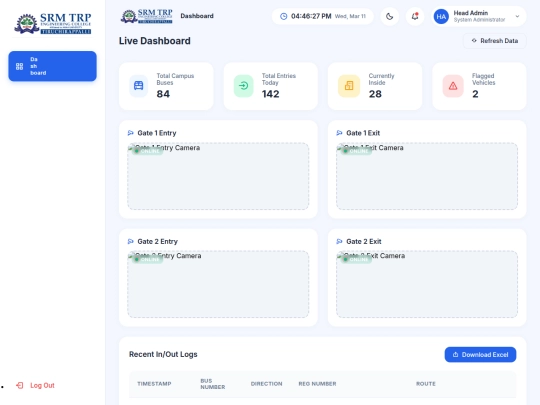Expand the Head Admin profile dropdown chevron
The height and width of the screenshot is (405, 540).
tap(517, 16)
